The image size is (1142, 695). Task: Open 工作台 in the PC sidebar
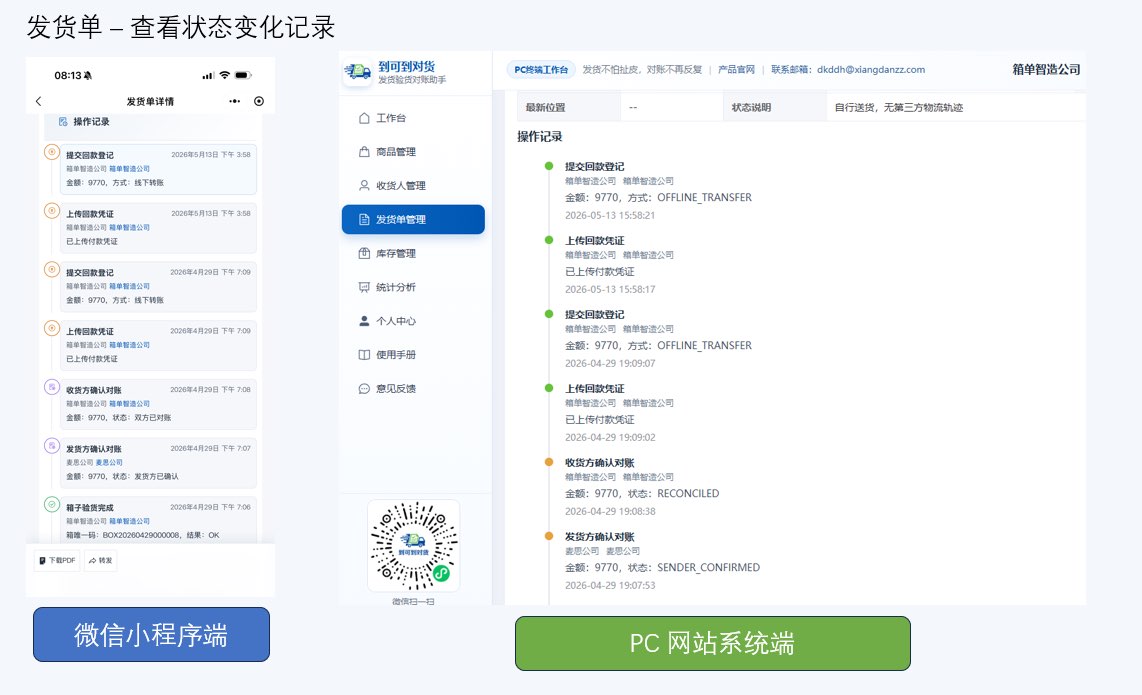[413, 118]
